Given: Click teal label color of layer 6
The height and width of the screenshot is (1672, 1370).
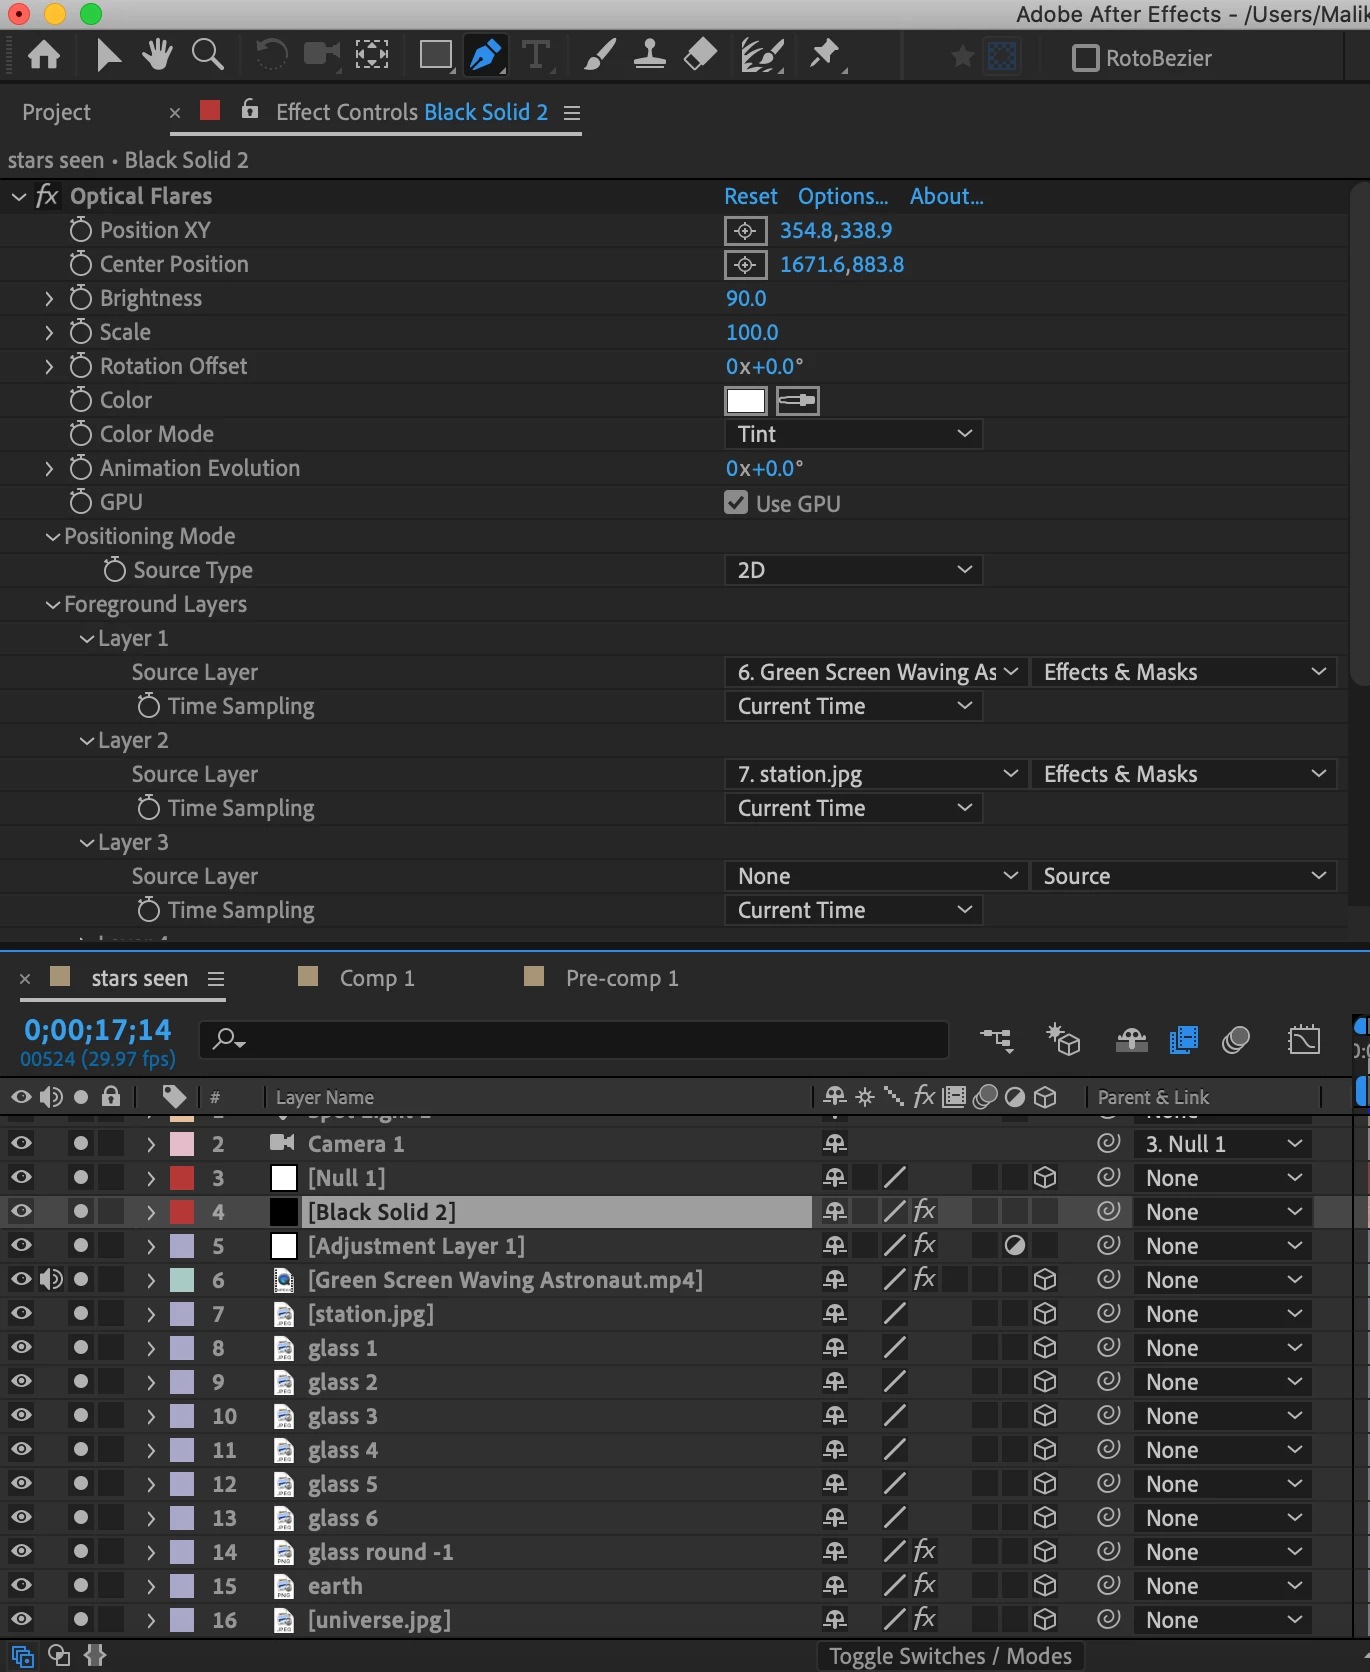Looking at the screenshot, I should click(182, 1279).
